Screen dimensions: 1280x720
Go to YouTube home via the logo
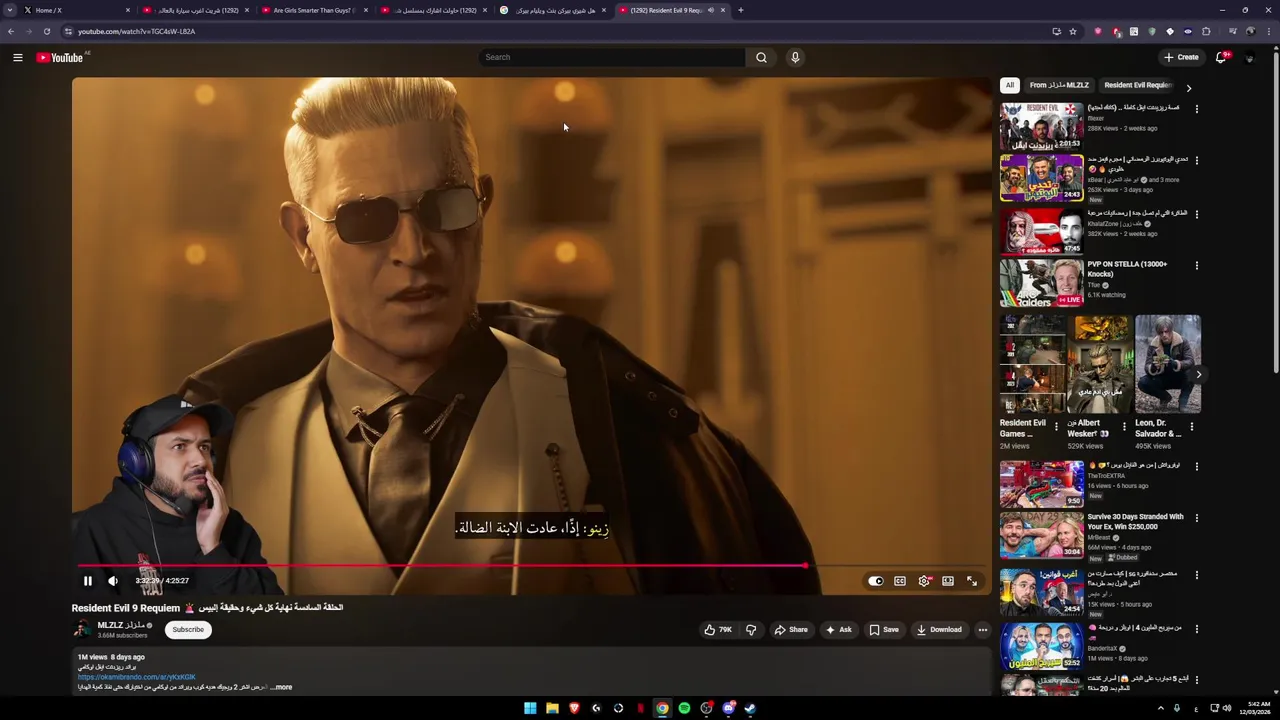(x=60, y=57)
